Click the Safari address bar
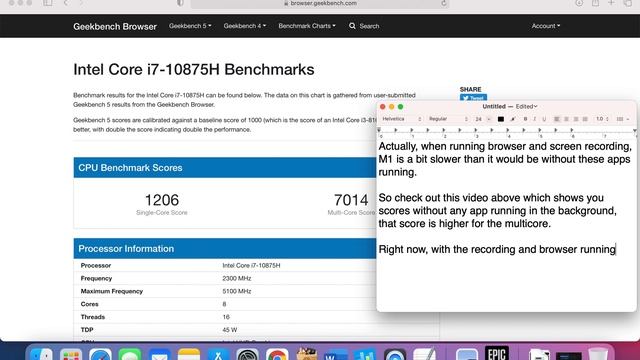 tap(320, 3)
